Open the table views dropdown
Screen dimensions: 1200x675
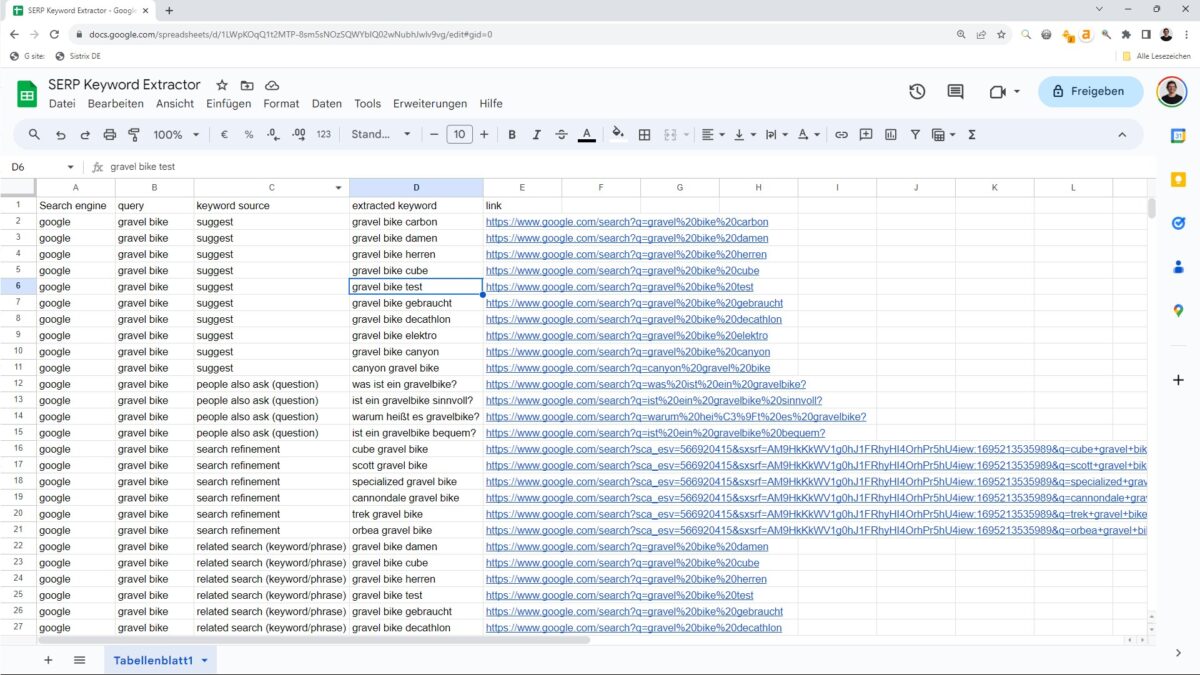coord(944,134)
